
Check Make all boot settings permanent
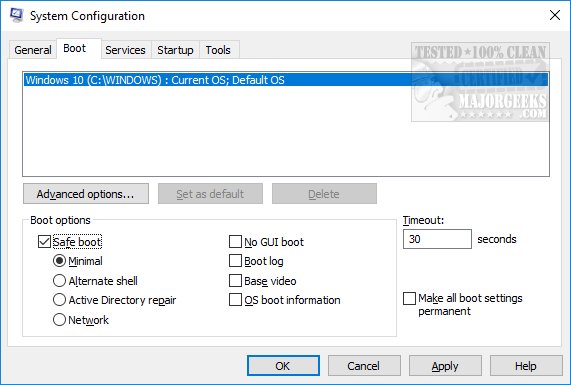tap(409, 298)
